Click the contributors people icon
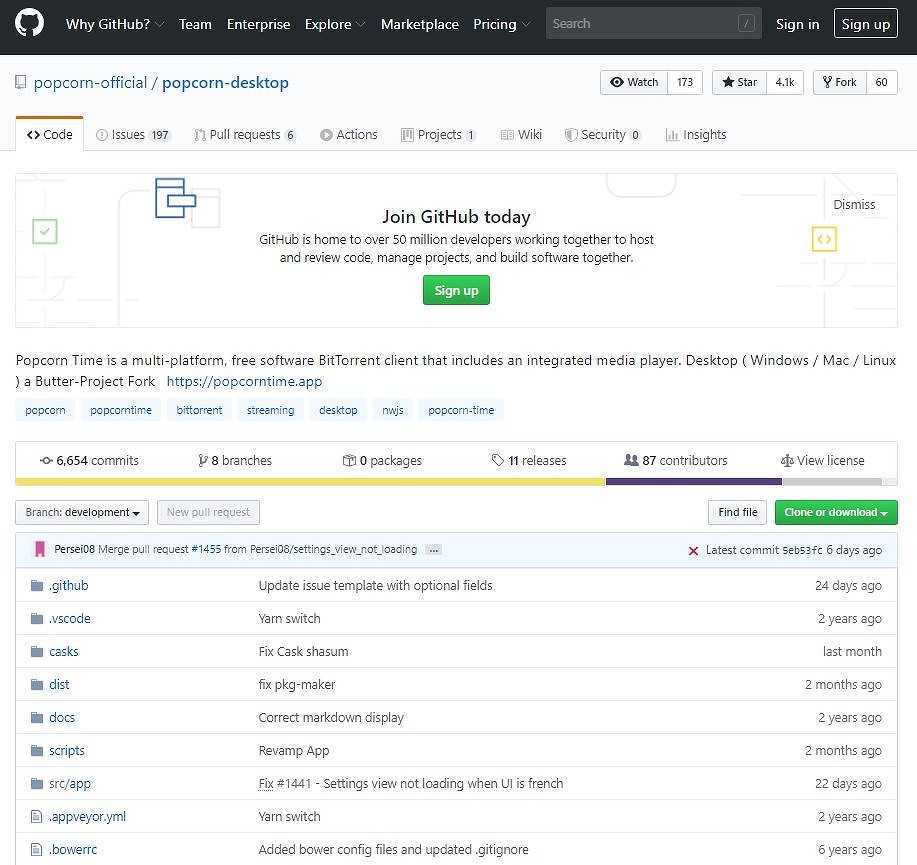Screen dimensions: 917x865 click(x=631, y=460)
